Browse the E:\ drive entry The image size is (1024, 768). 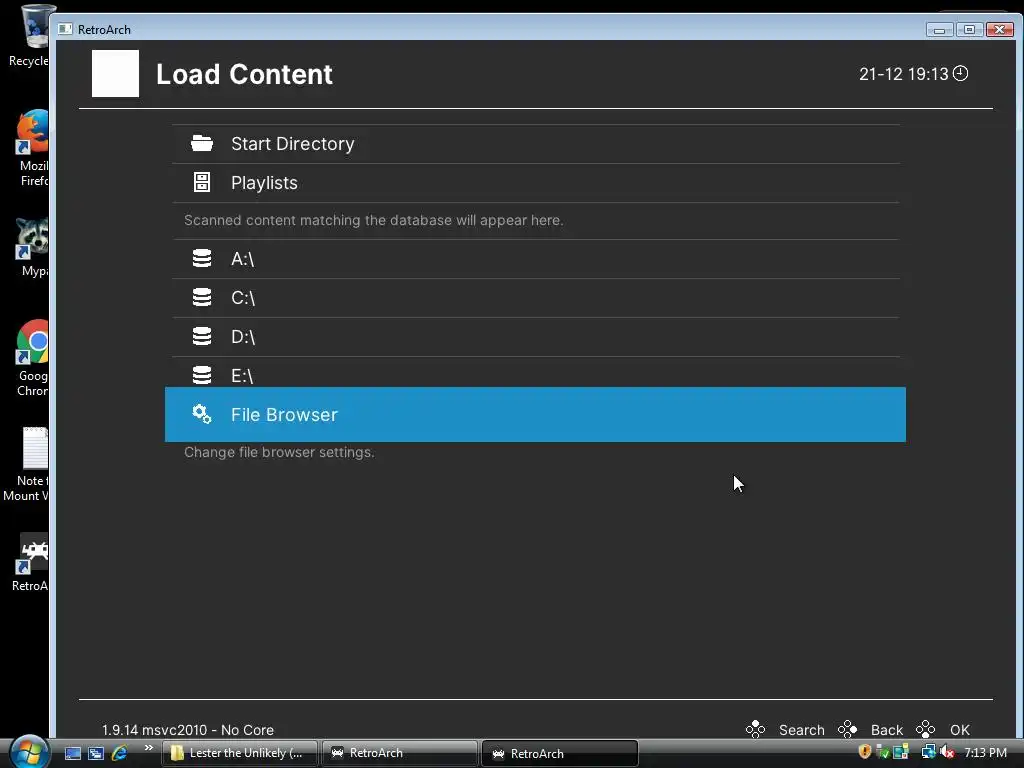click(x=536, y=372)
